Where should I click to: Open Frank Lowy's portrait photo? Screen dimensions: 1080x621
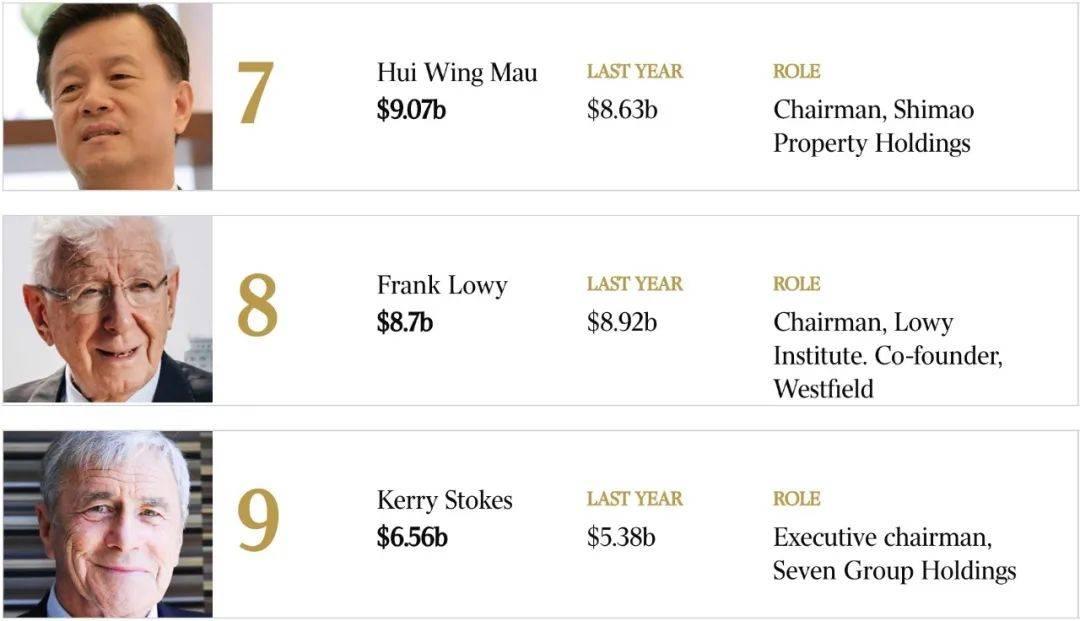[108, 309]
